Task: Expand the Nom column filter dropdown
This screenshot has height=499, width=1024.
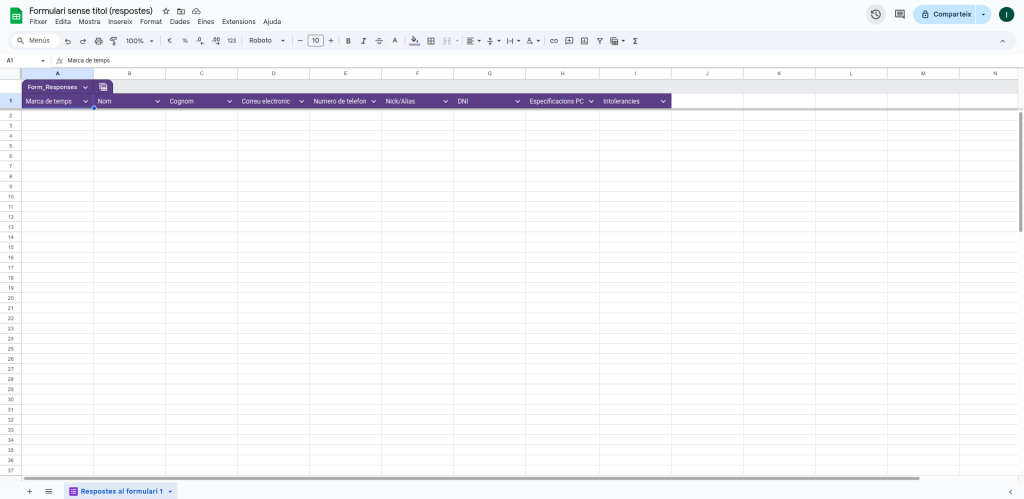Action: (x=157, y=101)
